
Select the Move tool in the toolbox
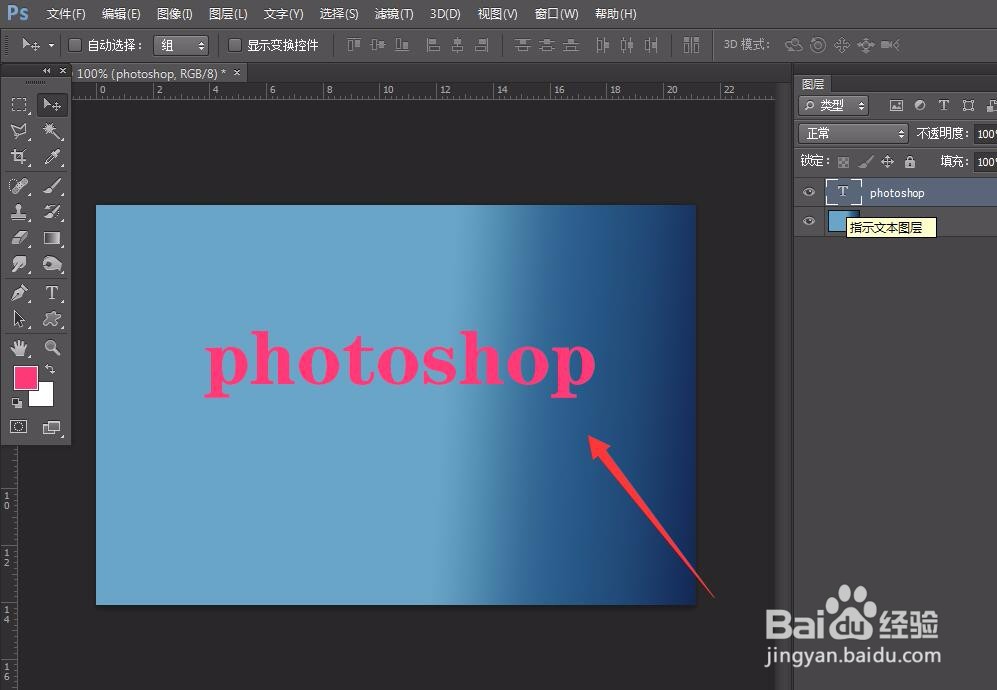[x=52, y=105]
